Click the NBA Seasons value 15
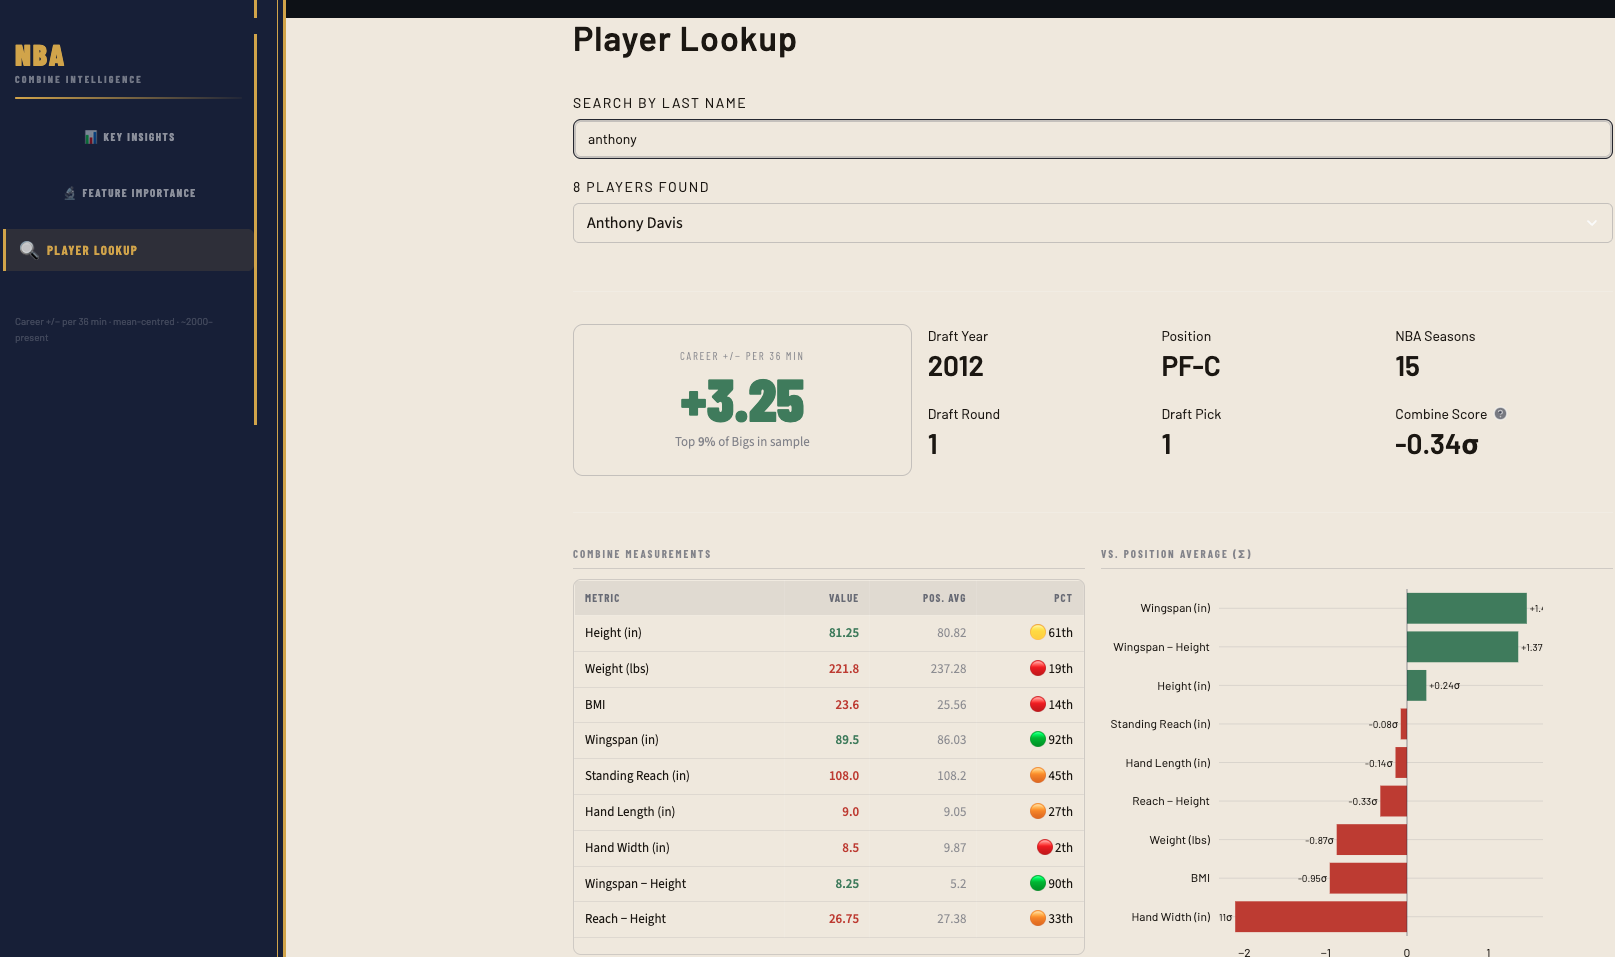Screen dimensions: 1615x957 [x=1407, y=367]
